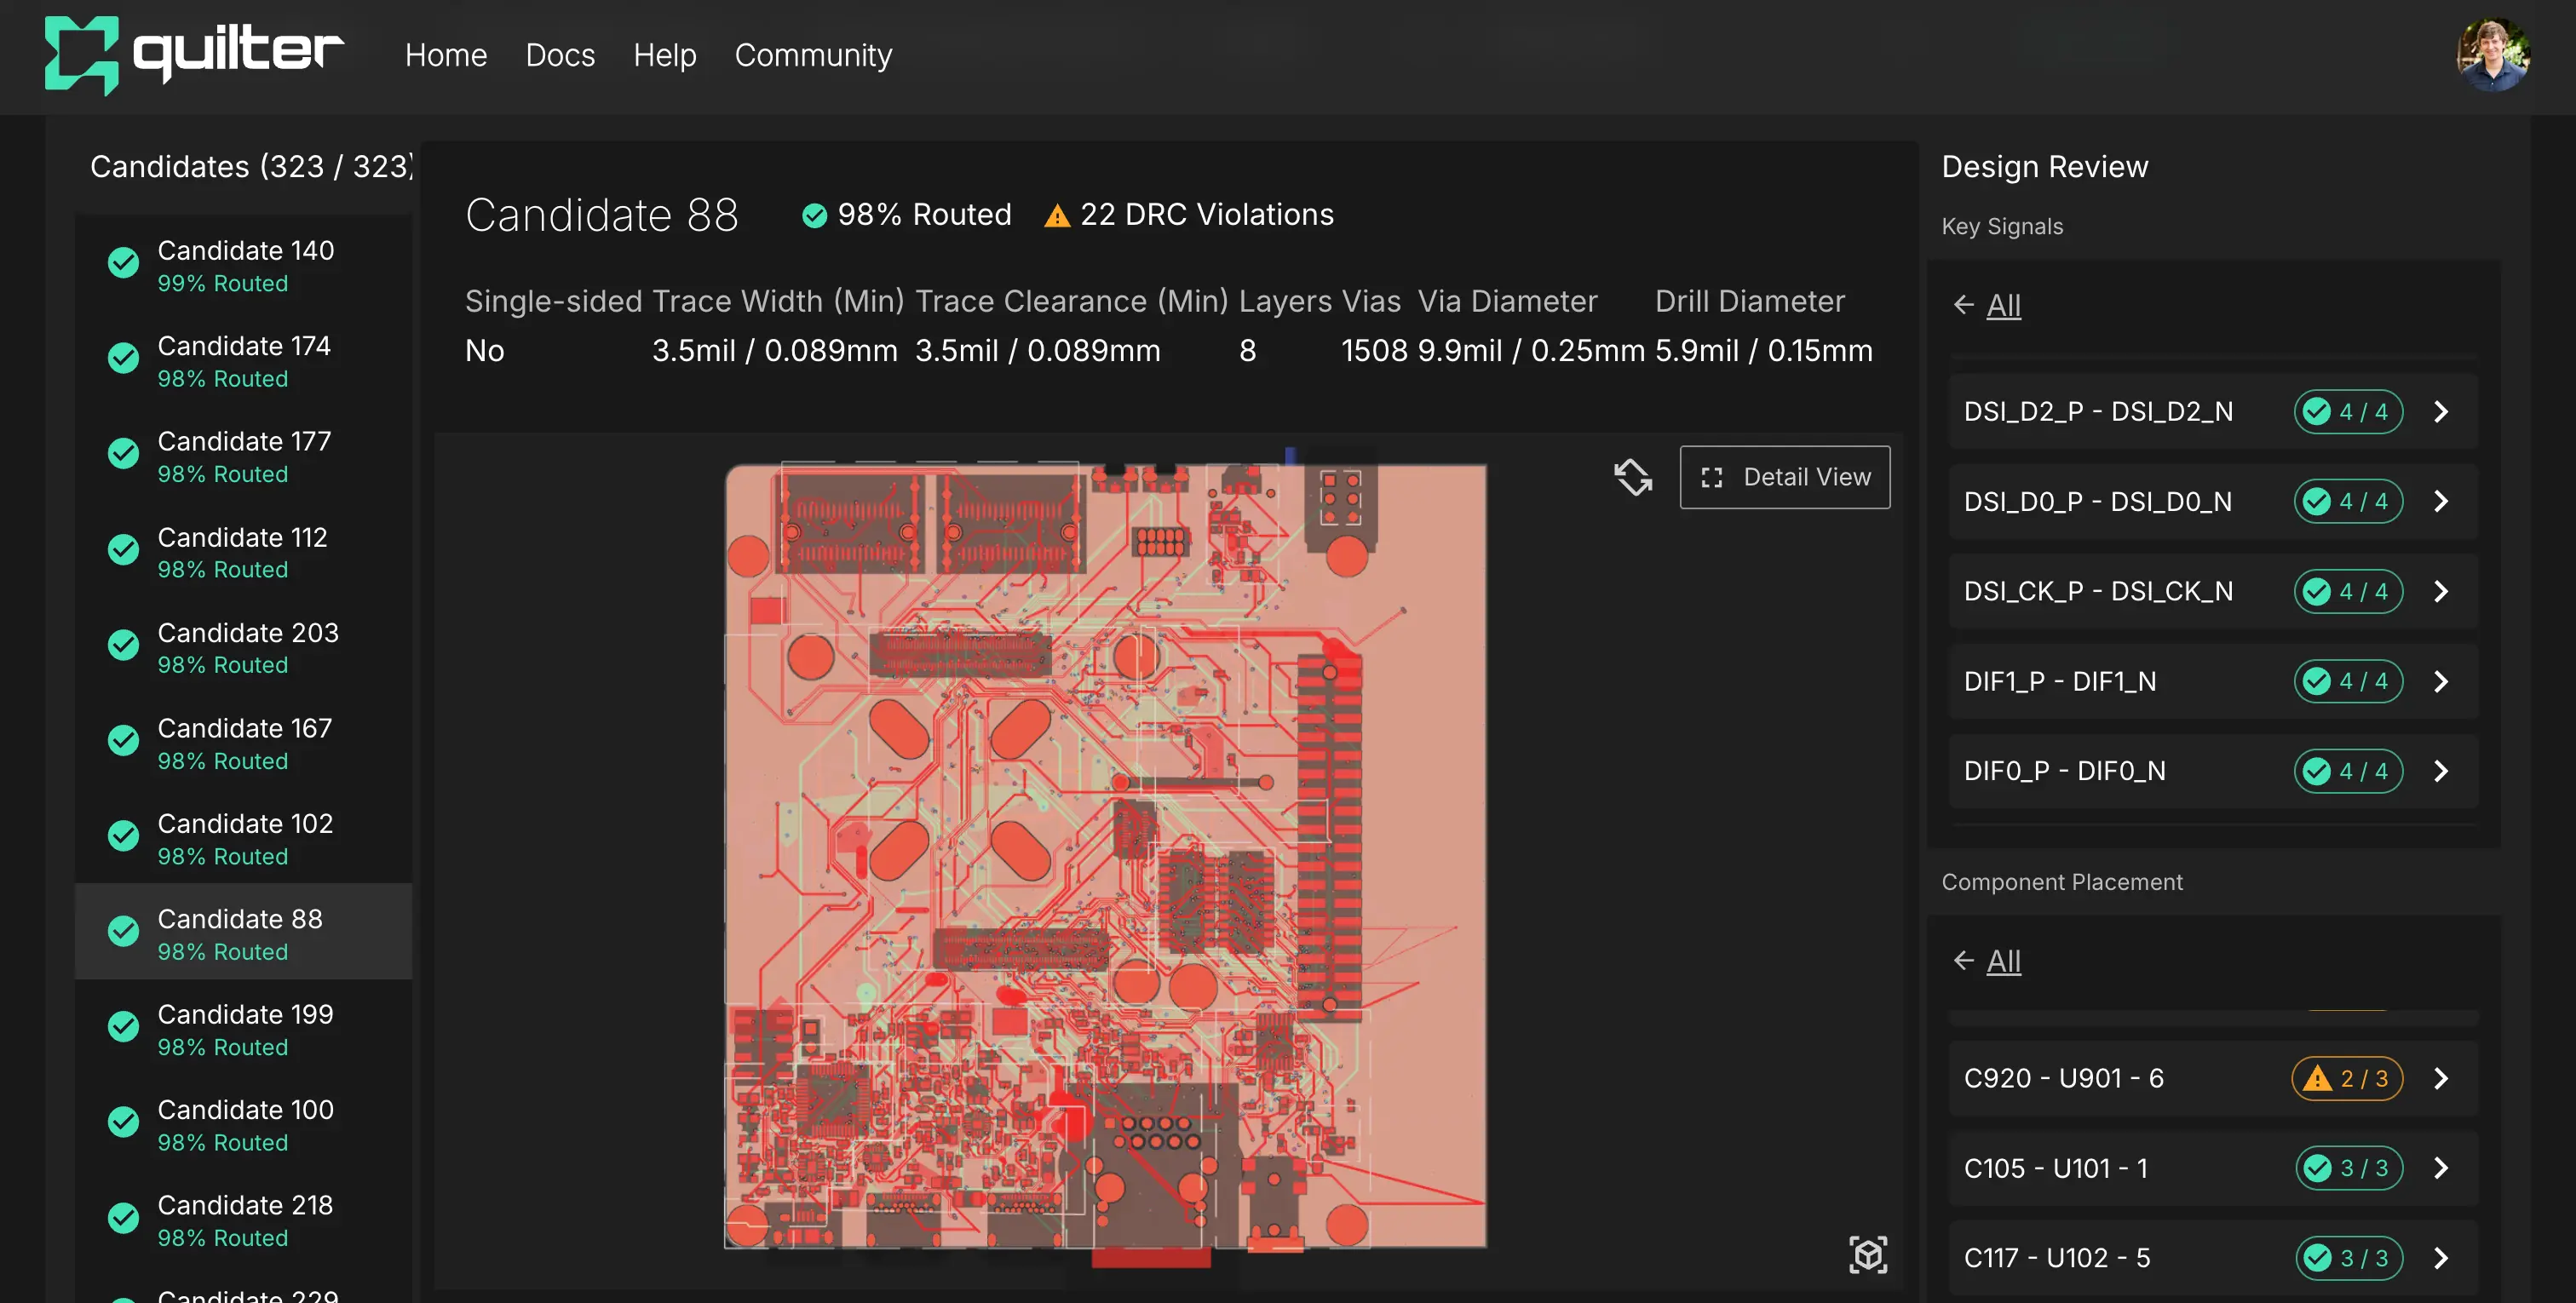Image resolution: width=2576 pixels, height=1303 pixels.
Task: Click the Key Signals back arrow
Action: coord(1963,305)
